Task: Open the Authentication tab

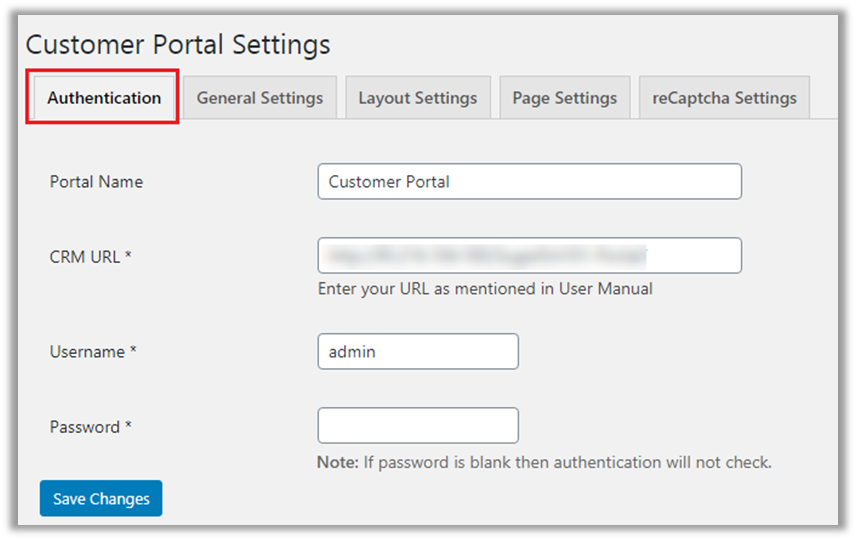Action: point(103,98)
